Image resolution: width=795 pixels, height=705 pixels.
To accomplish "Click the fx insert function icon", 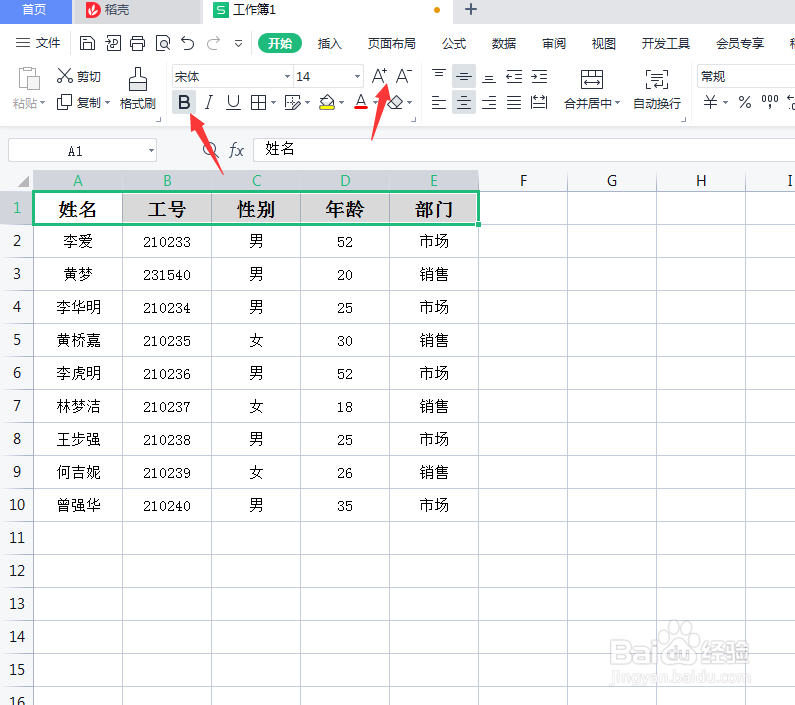I will [236, 150].
